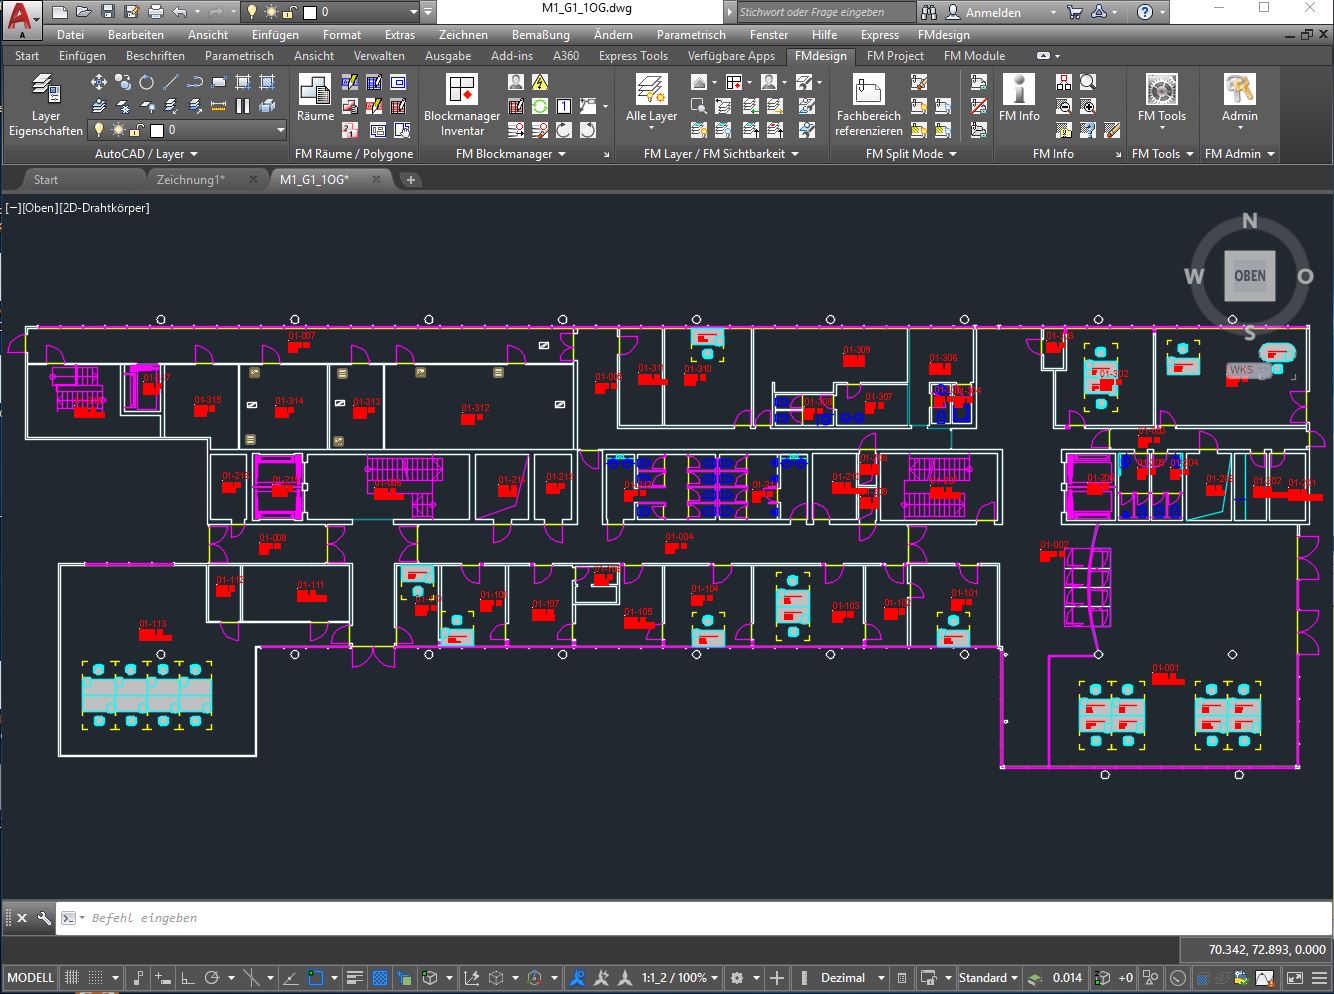This screenshot has width=1334, height=994.
Task: Toggle lineweight display in status bar
Action: (x=355, y=977)
